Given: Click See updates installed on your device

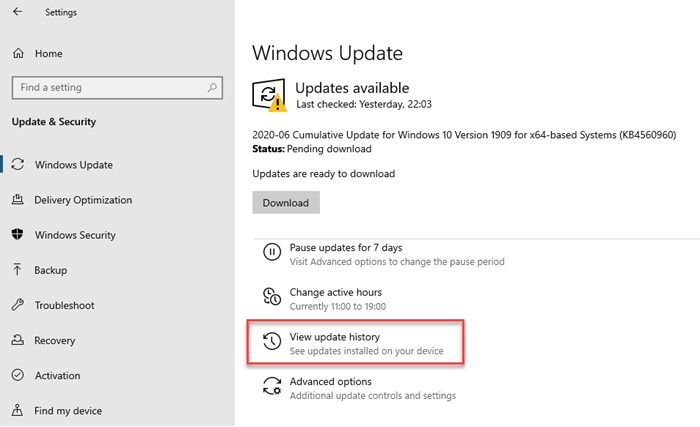Looking at the screenshot, I should coord(366,351).
